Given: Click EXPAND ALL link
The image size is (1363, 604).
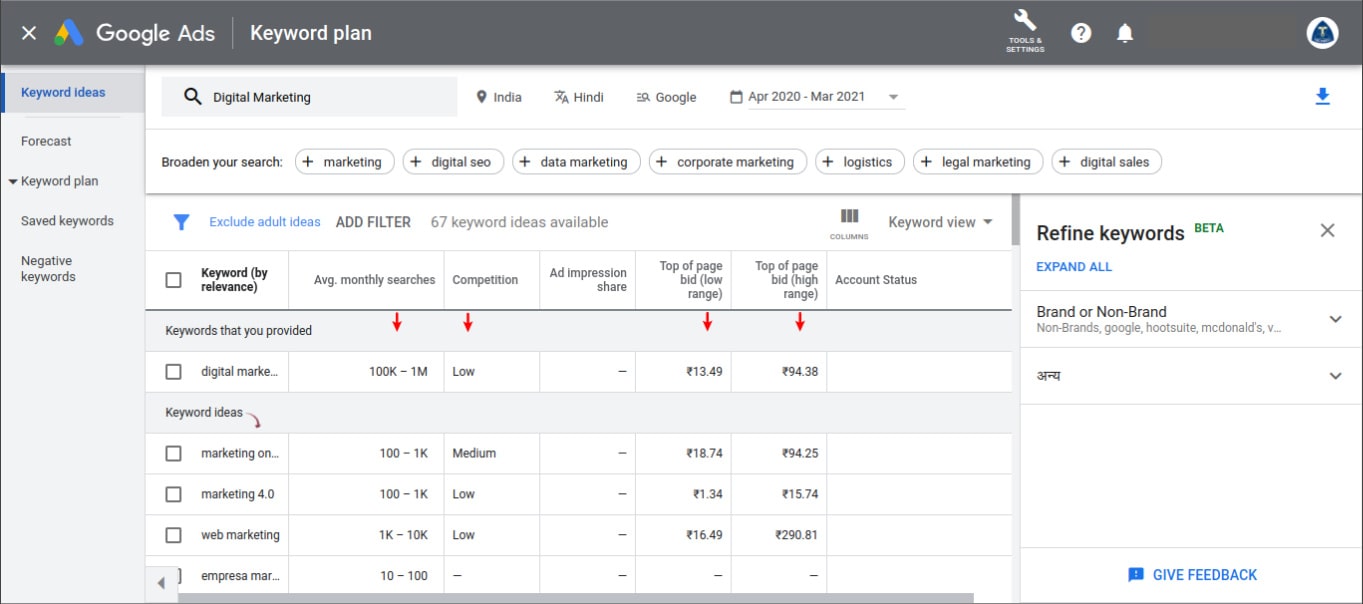Looking at the screenshot, I should (1074, 267).
